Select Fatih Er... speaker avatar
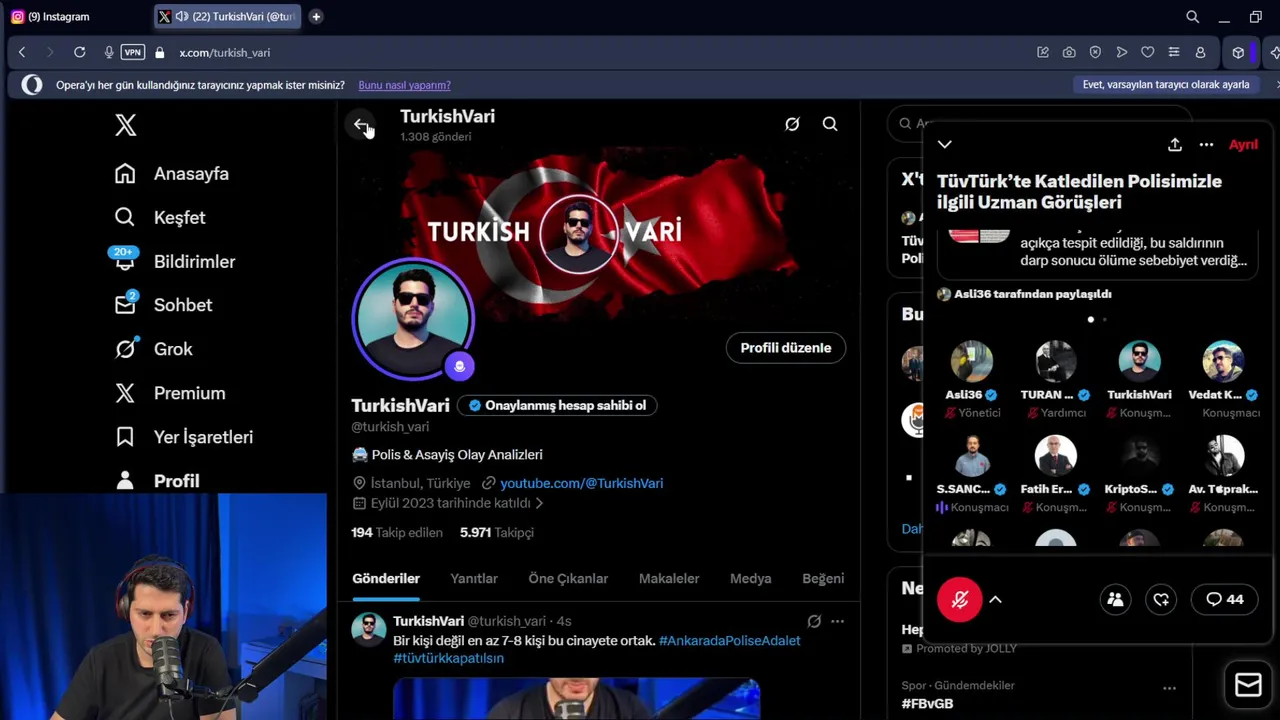Viewport: 1280px width, 720px height. click(x=1055, y=456)
